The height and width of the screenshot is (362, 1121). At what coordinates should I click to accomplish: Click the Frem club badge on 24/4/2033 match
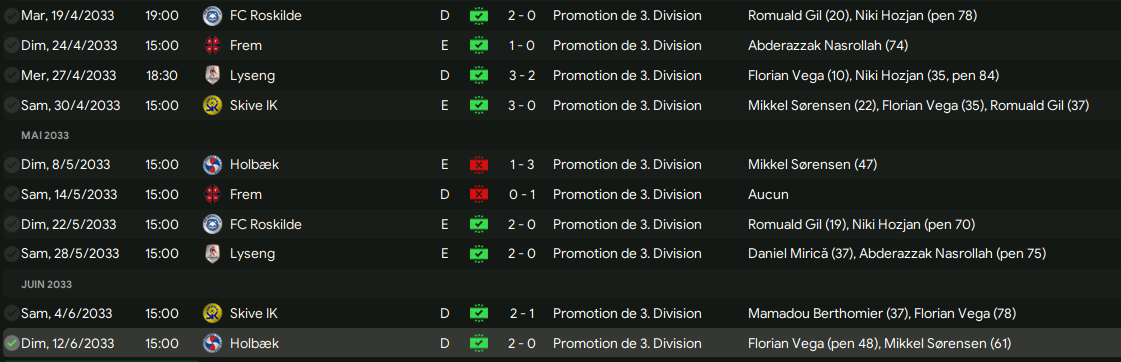212,46
